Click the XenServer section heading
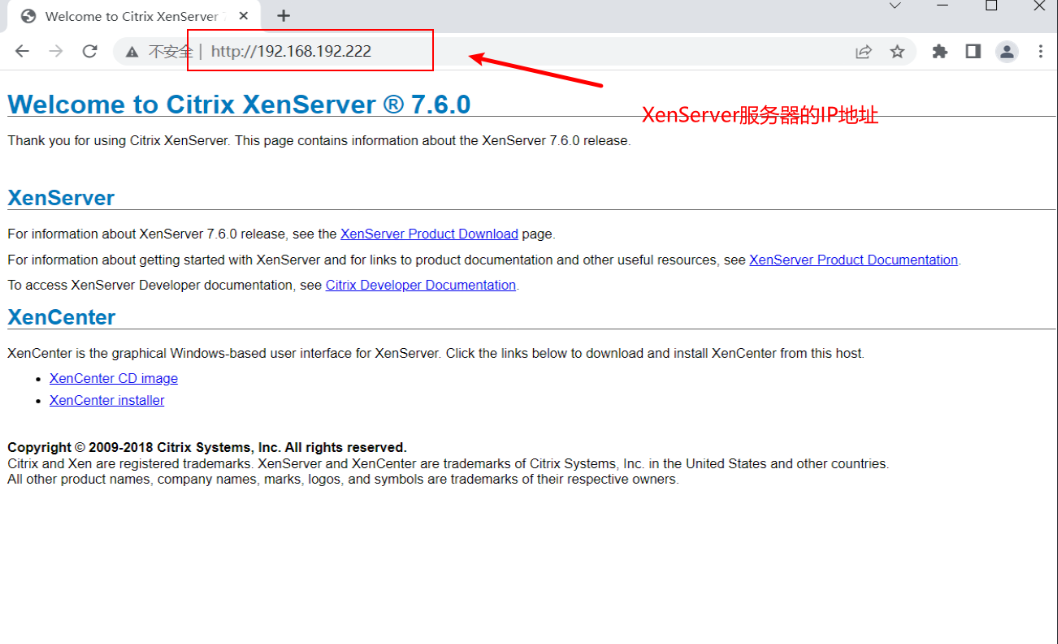Screen dimensions: 1058x644 point(61,198)
